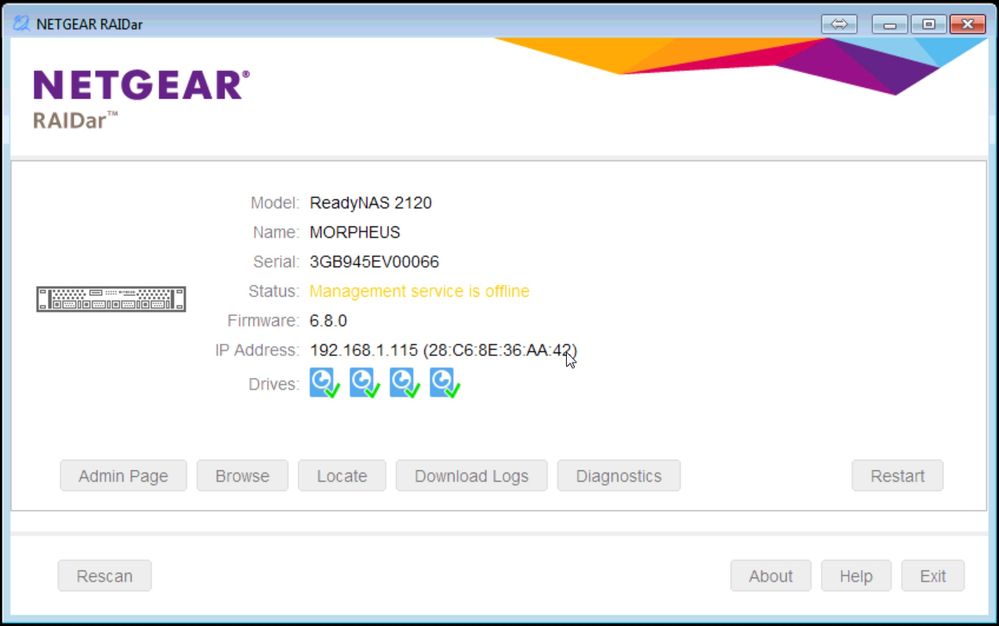Browse the MORPHEUS NAS shares
The image size is (999, 626).
coord(242,476)
